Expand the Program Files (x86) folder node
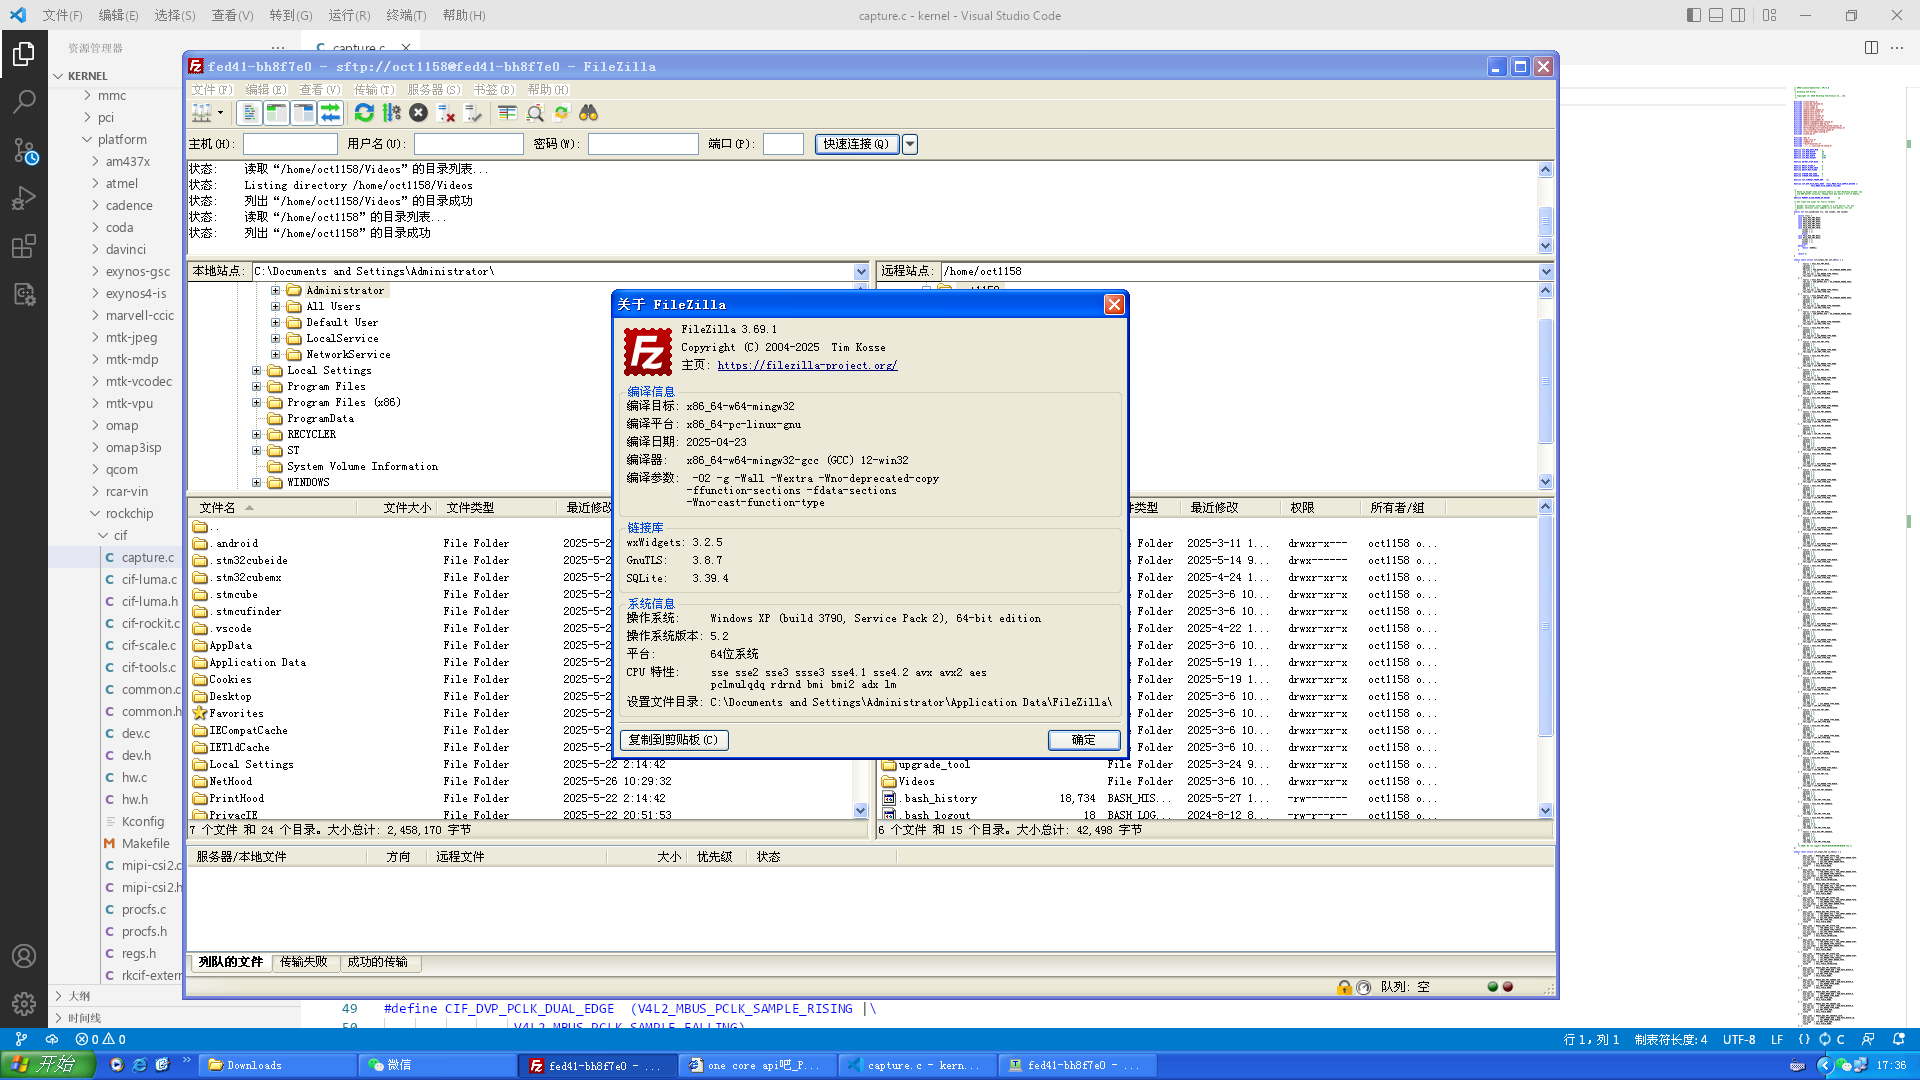 pyautogui.click(x=257, y=403)
